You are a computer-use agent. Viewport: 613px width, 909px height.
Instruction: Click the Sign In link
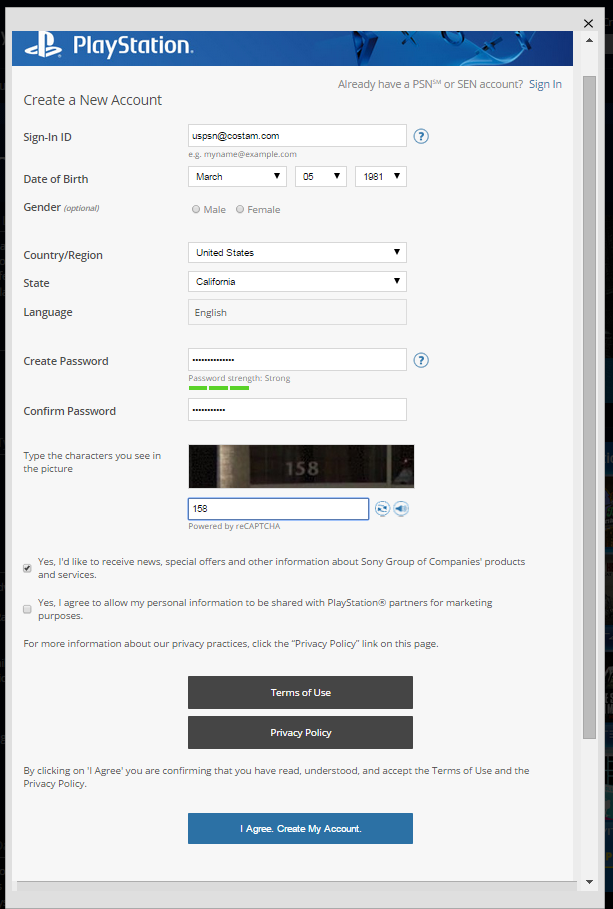coord(545,84)
